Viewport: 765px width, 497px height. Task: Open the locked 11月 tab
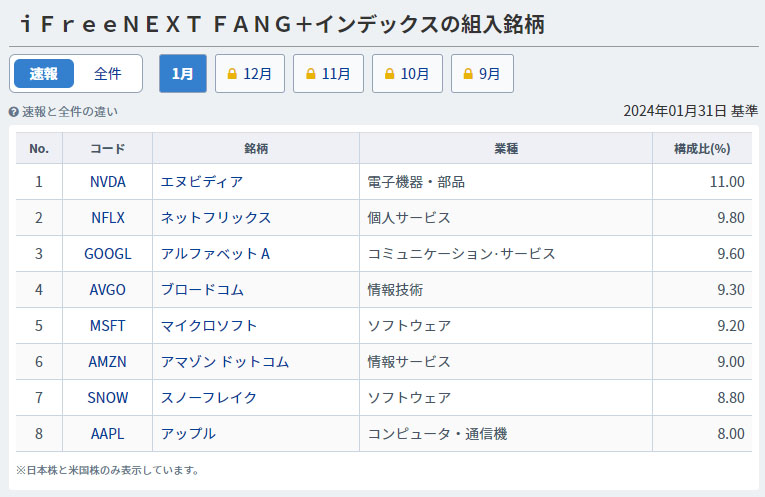328,74
